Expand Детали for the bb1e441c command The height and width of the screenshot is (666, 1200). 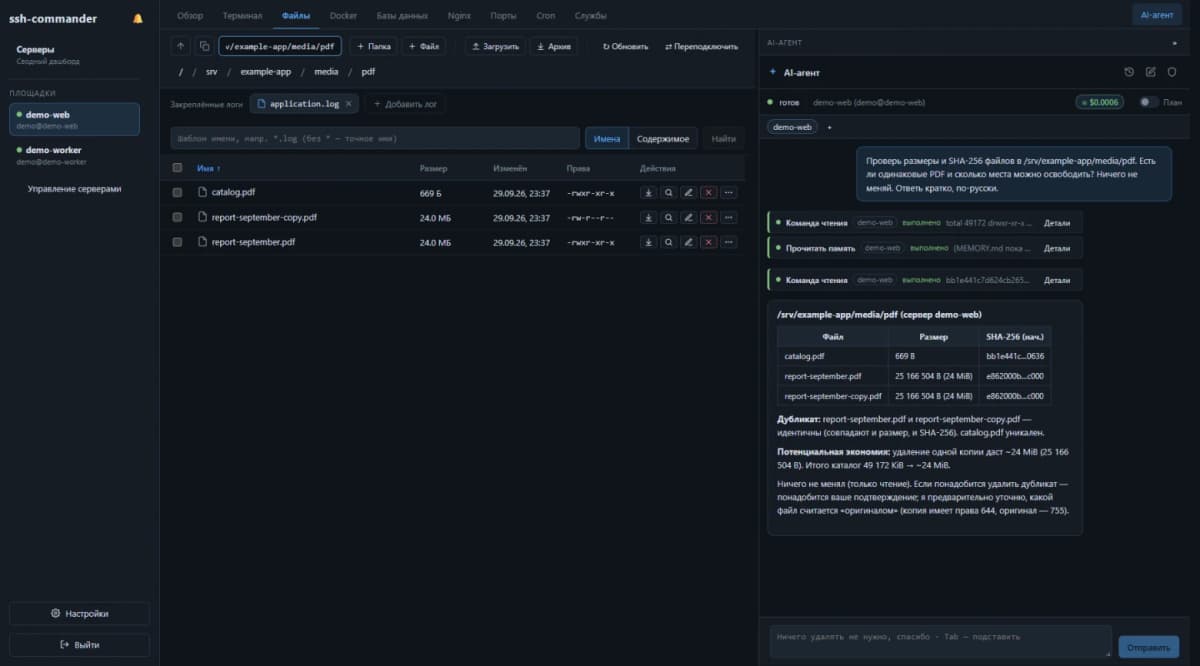coord(1057,280)
